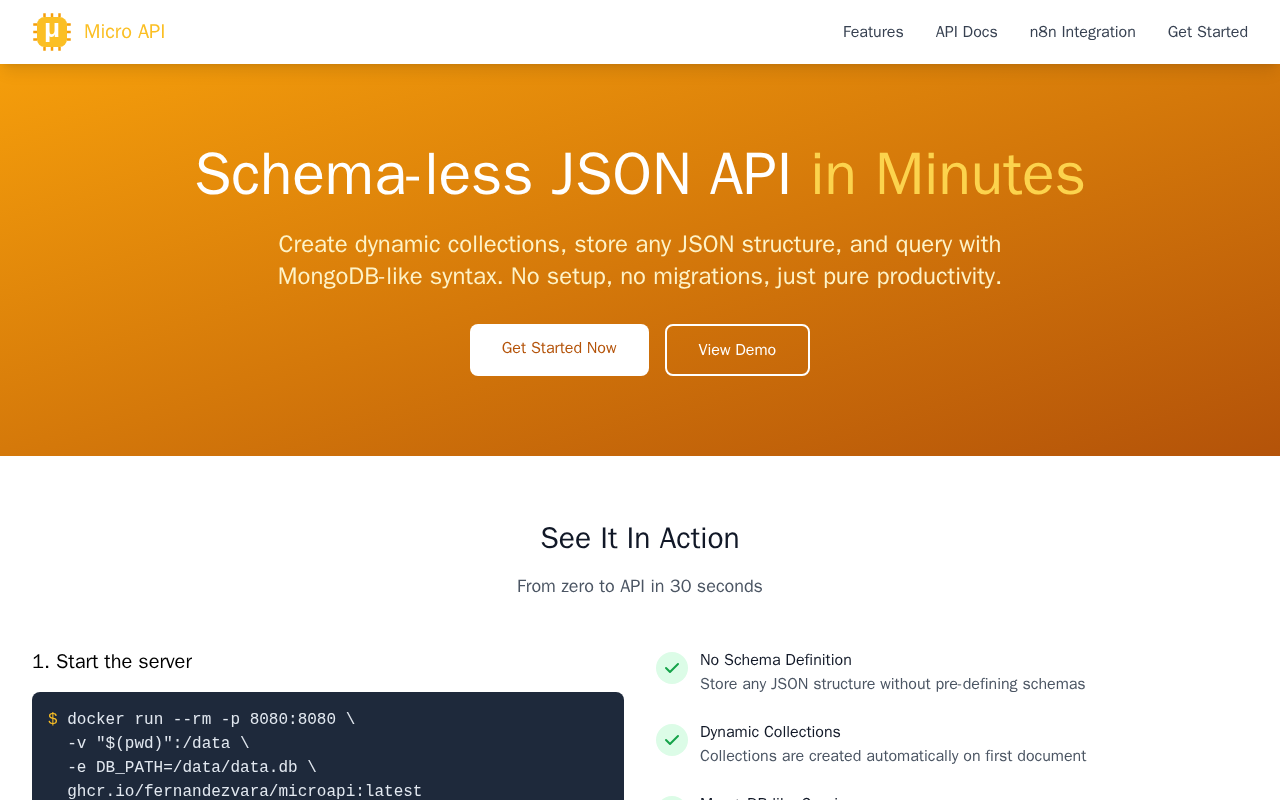The image size is (1280, 800).
Task: Click the Micro API chip logo icon
Action: click(x=52, y=32)
